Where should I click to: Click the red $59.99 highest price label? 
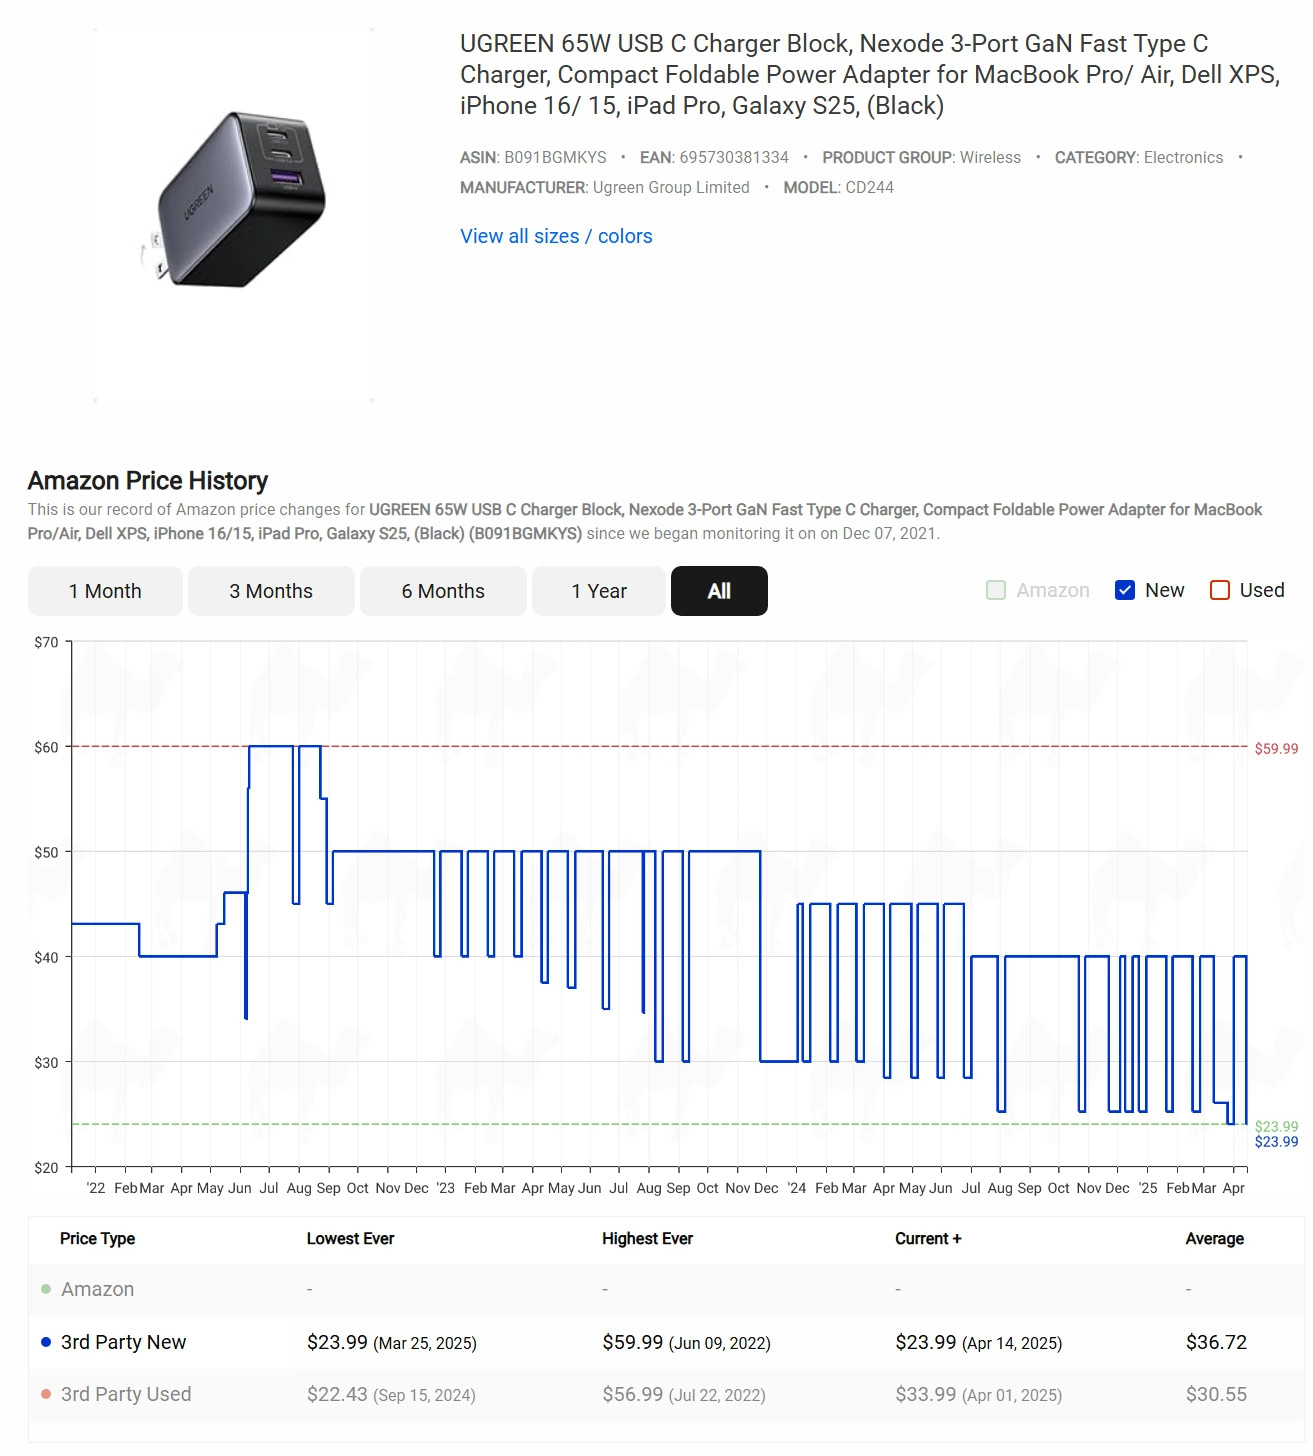click(1276, 748)
